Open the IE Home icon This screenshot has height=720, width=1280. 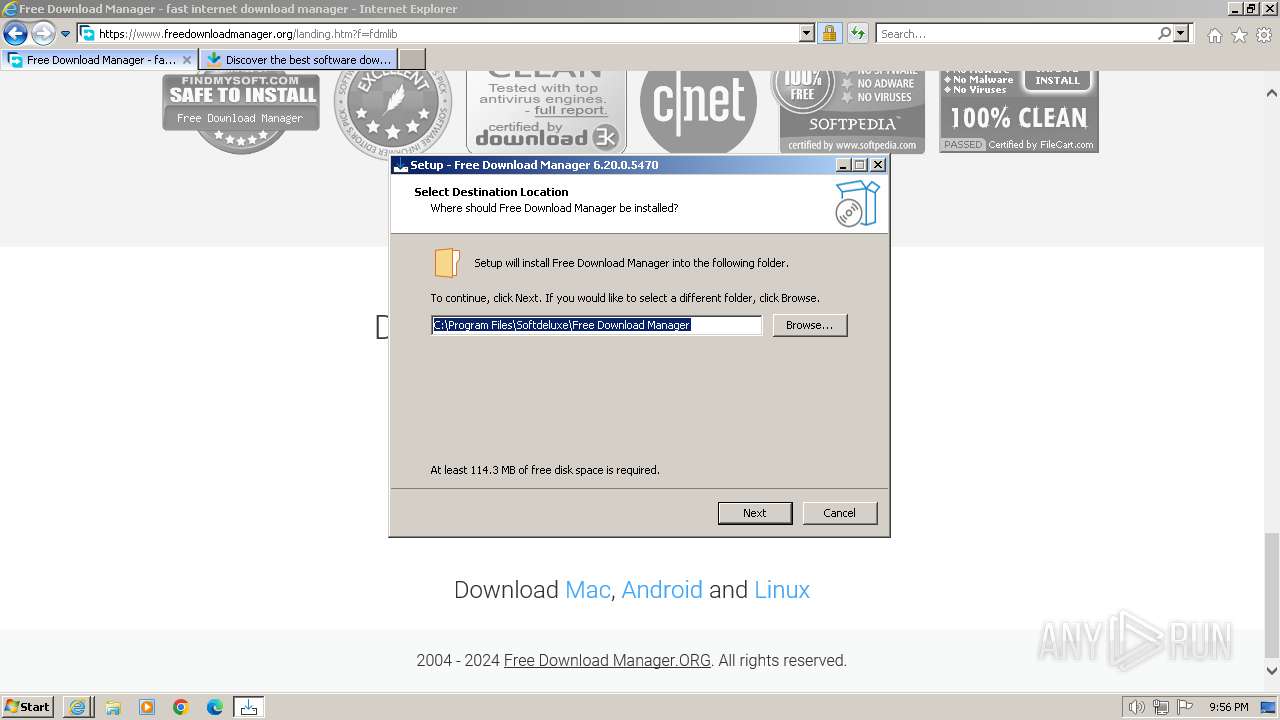click(x=1214, y=35)
